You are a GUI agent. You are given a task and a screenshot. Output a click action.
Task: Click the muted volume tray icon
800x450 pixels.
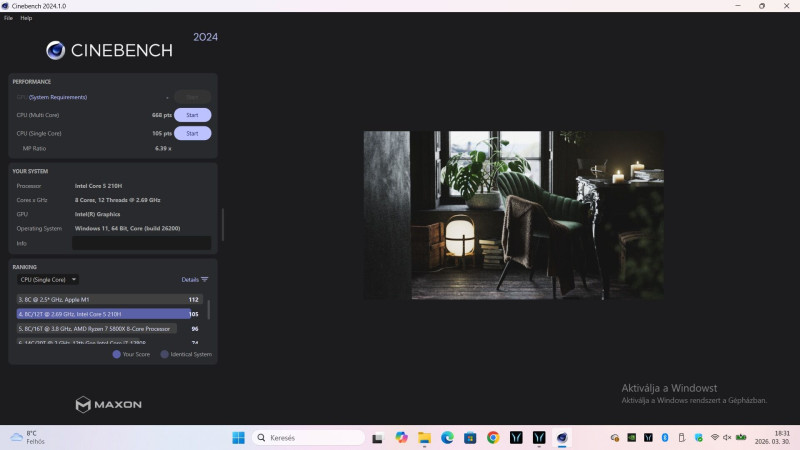pos(727,437)
